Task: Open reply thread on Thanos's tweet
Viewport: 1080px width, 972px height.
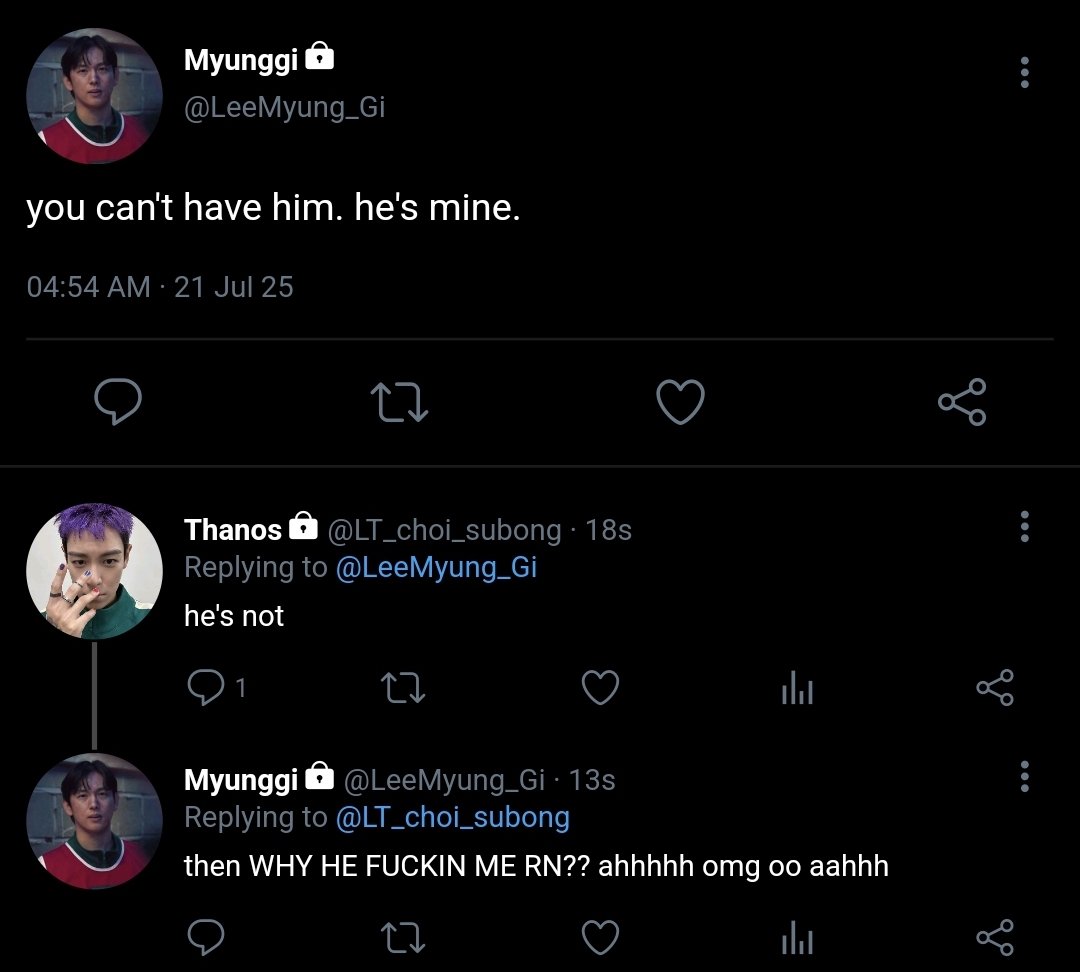Action: pos(216,687)
